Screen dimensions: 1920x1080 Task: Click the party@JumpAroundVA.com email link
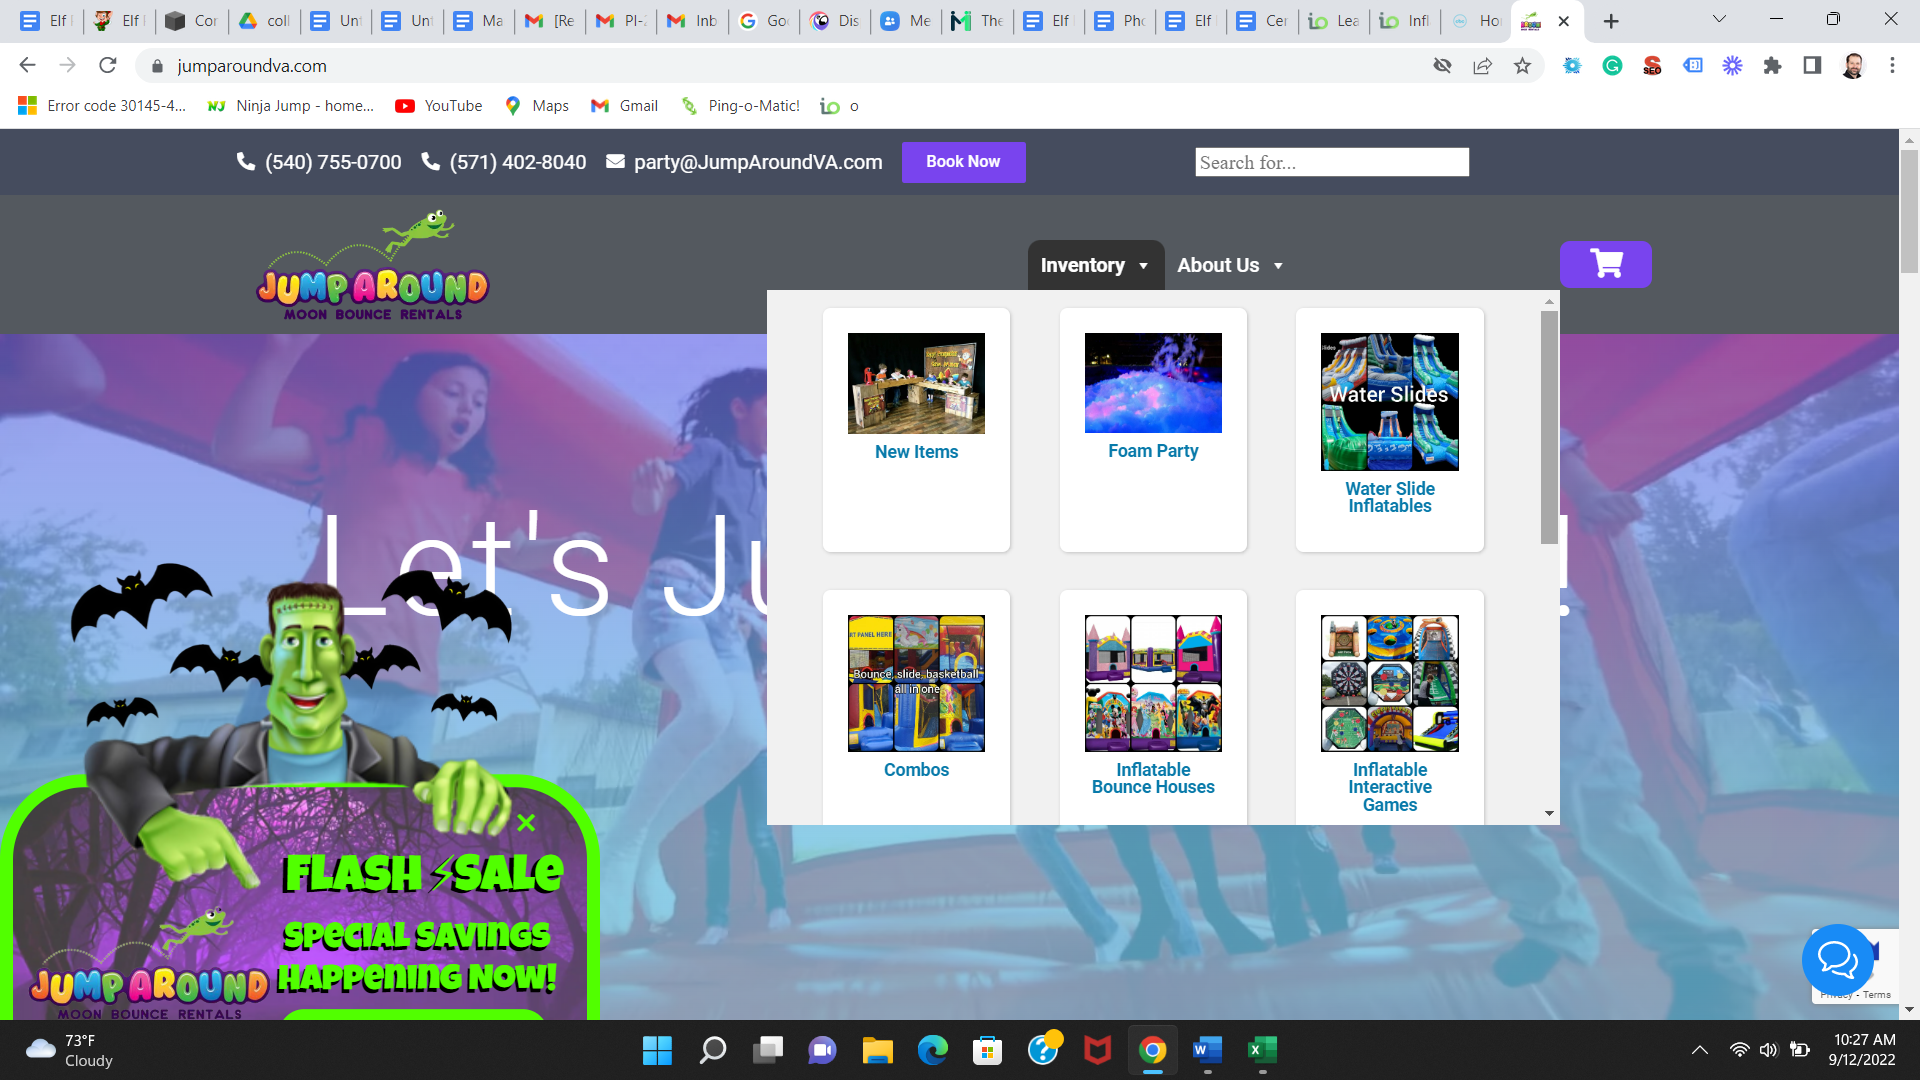click(x=757, y=162)
